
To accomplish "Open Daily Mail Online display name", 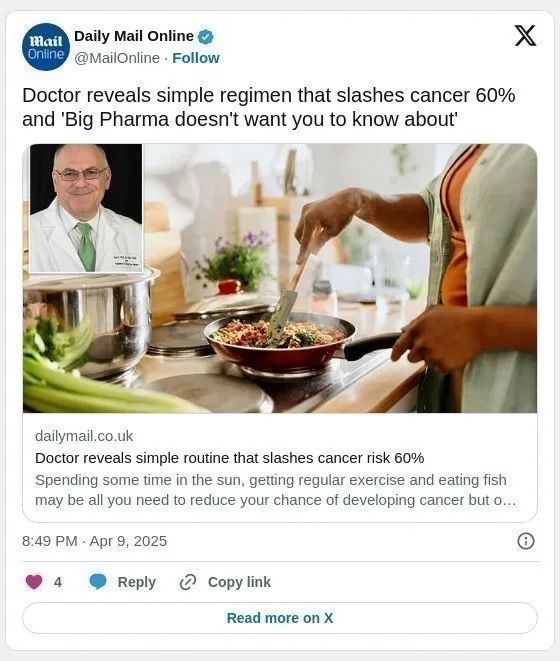I will pos(134,36).
